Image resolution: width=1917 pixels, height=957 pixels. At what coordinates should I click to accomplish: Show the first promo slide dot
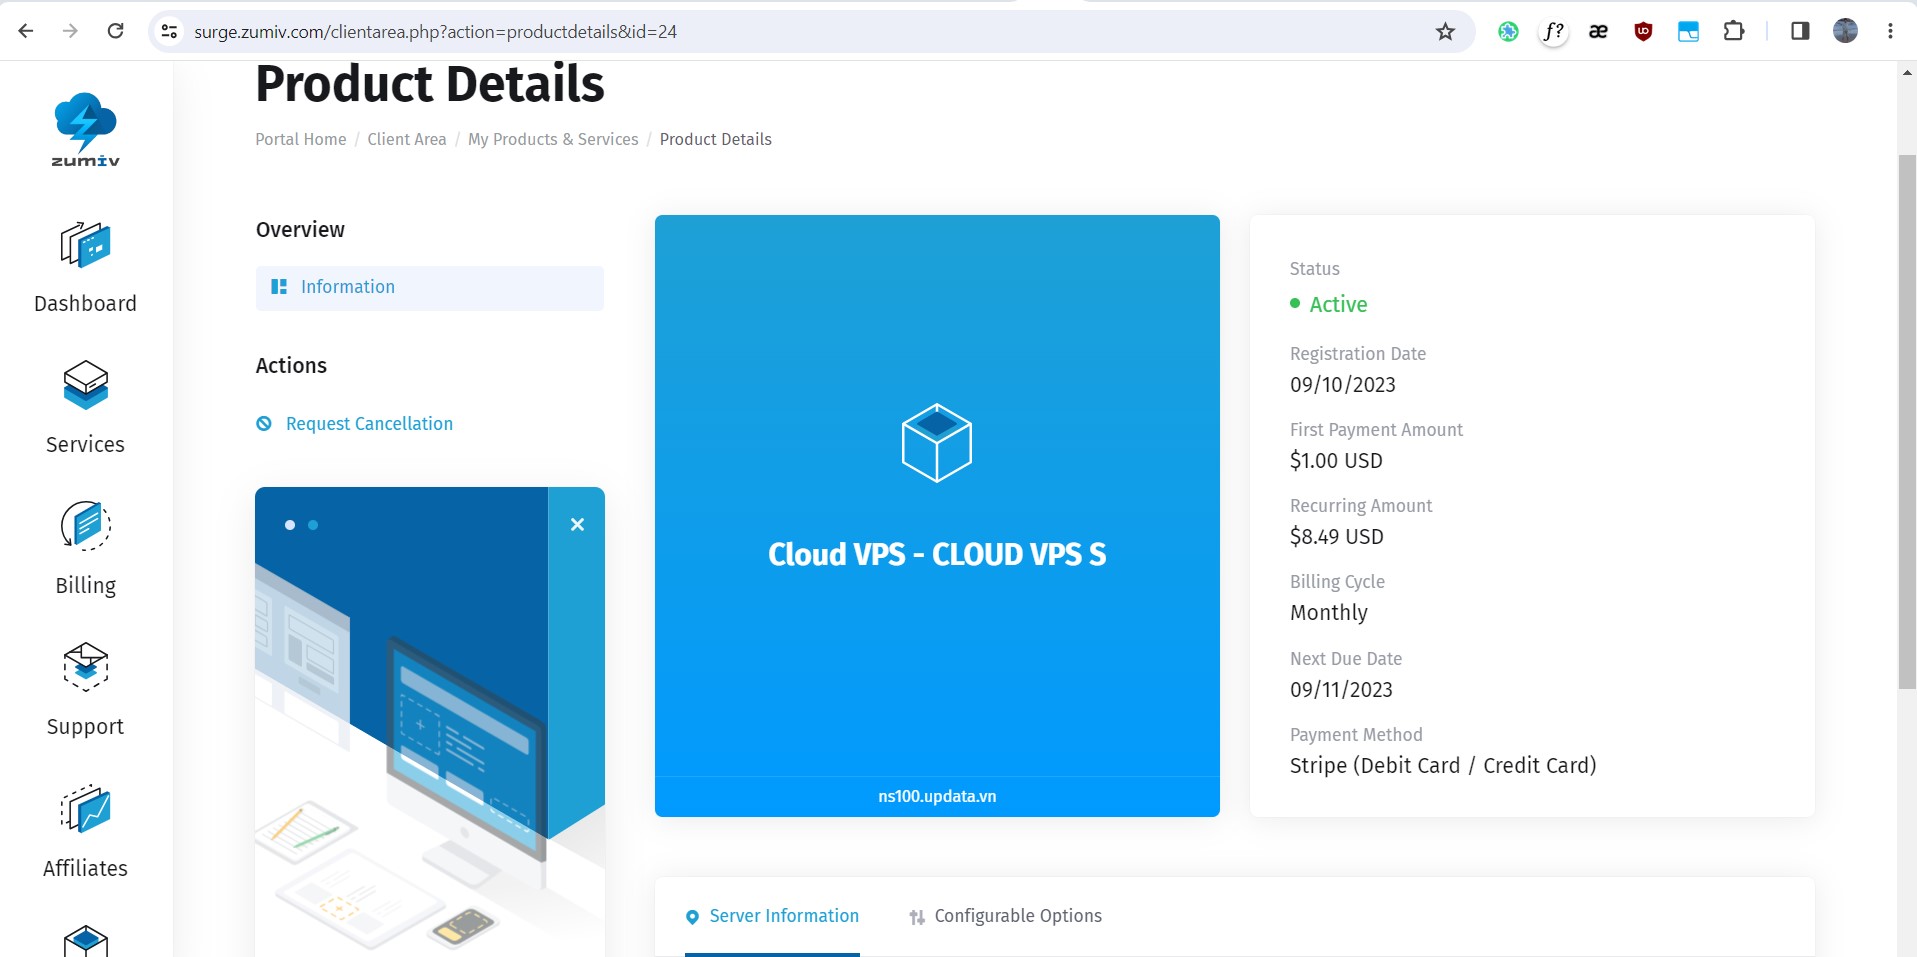coord(290,525)
